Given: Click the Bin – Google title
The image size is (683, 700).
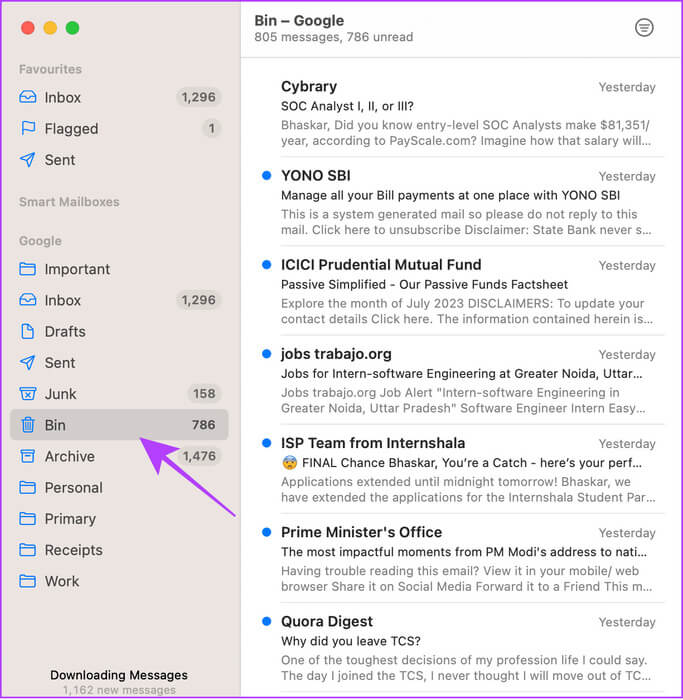Looking at the screenshot, I should click(299, 21).
